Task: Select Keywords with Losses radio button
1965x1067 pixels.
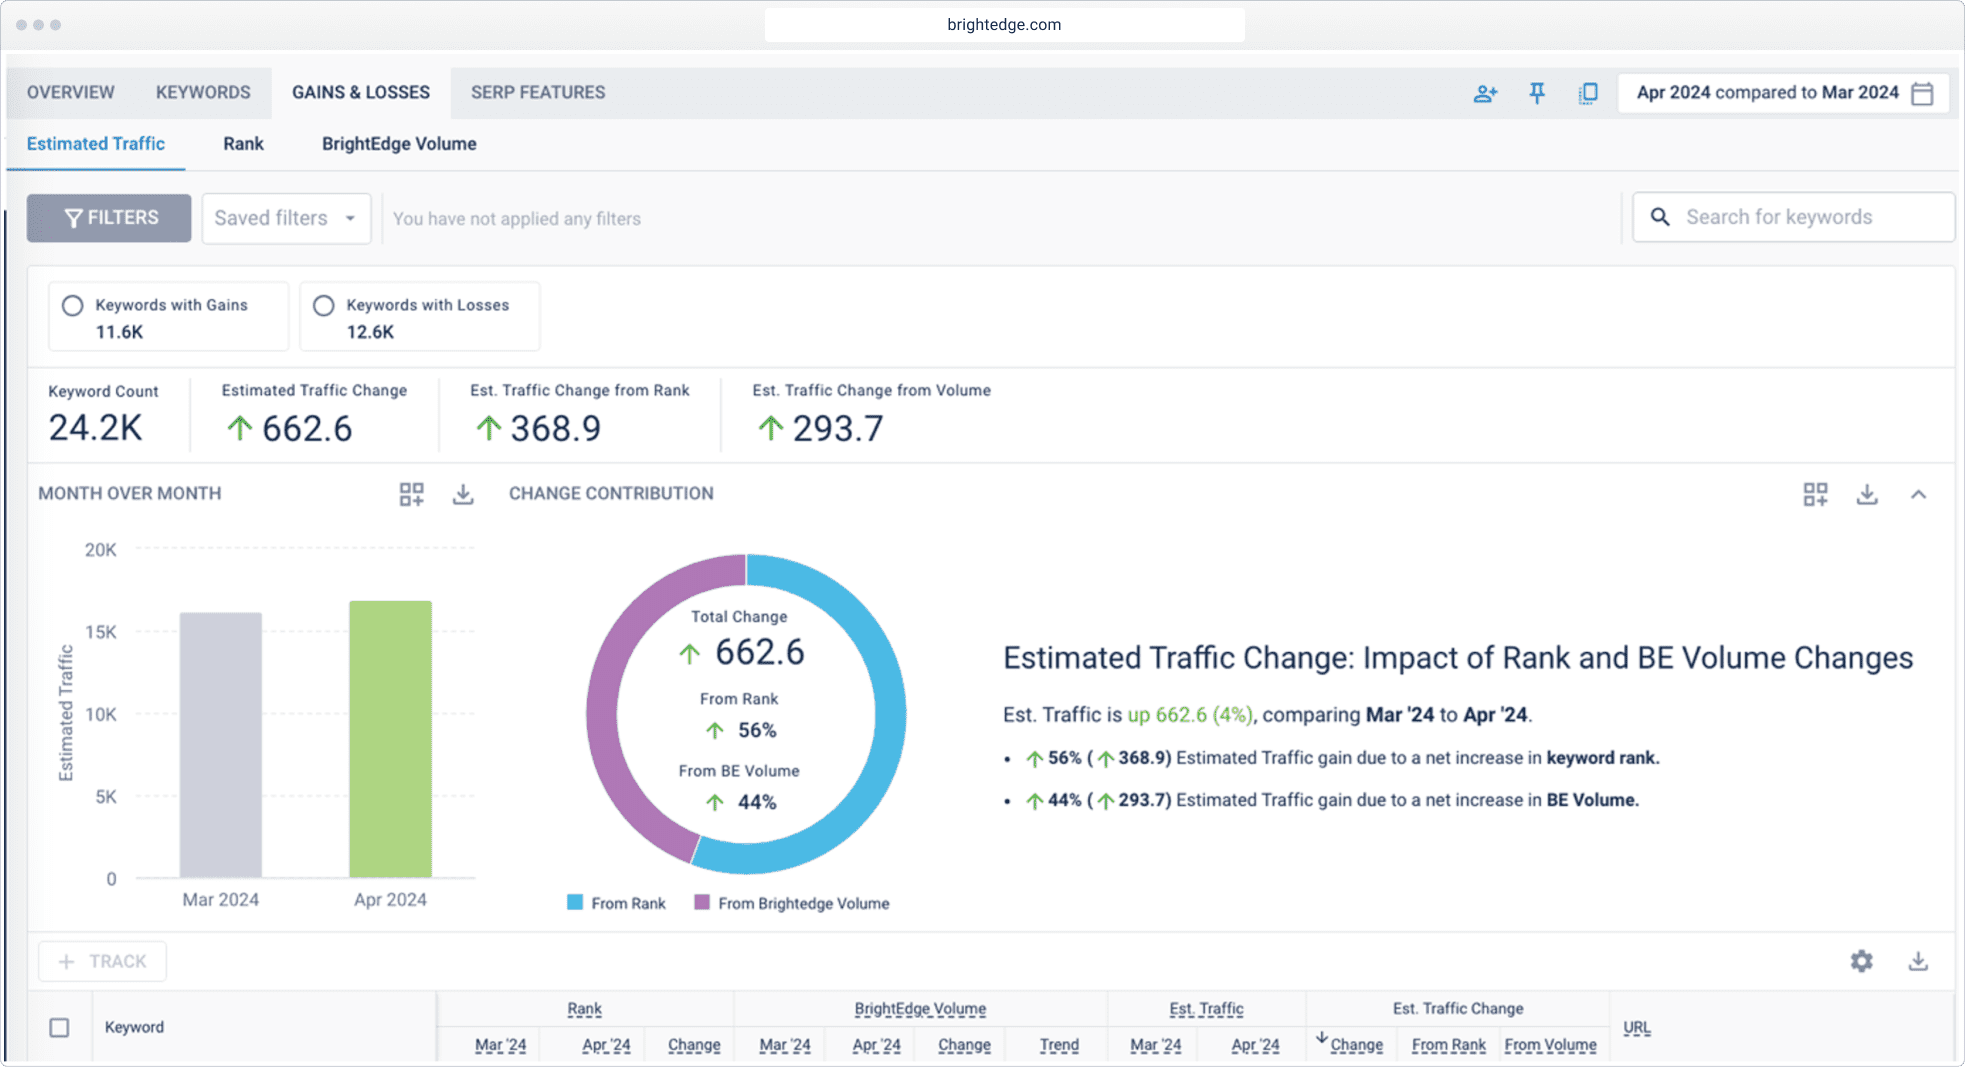Action: [324, 306]
